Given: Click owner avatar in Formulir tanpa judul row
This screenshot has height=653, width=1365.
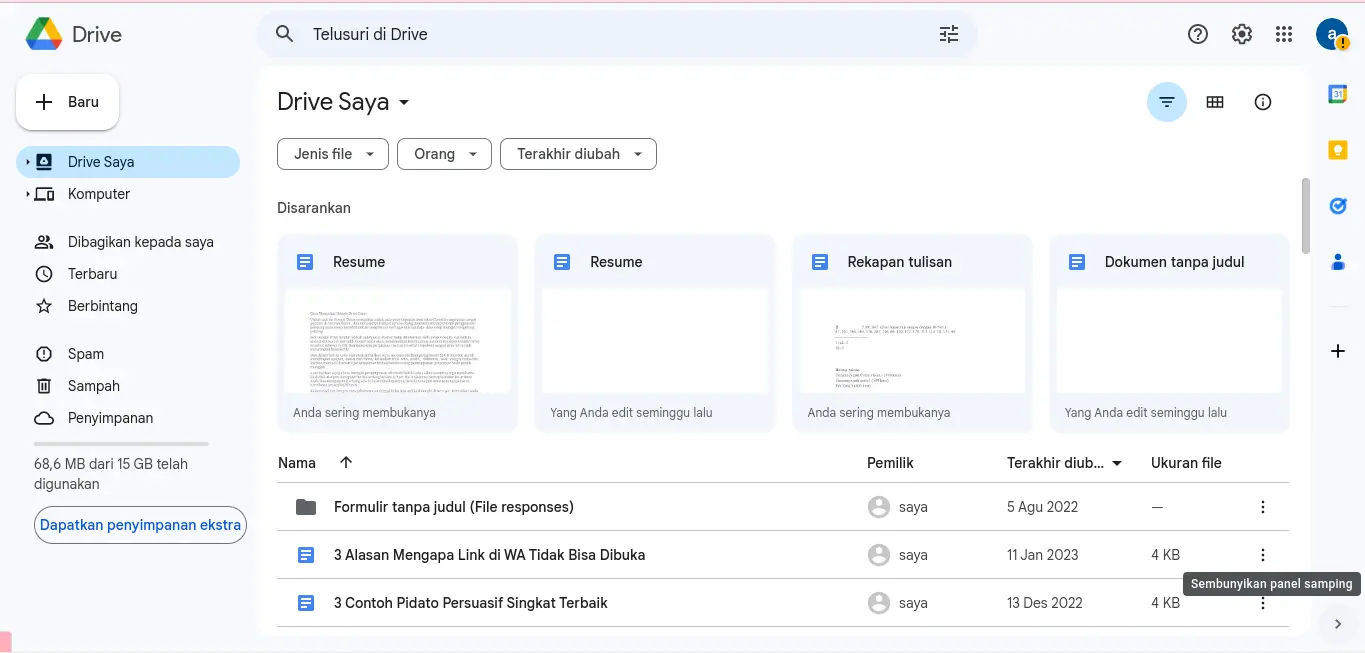Looking at the screenshot, I should point(879,507).
